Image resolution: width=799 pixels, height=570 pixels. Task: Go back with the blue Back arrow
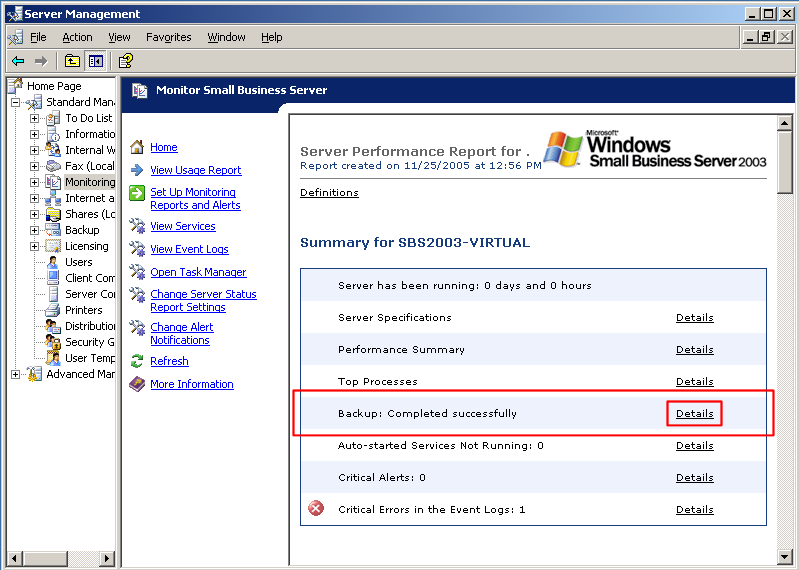click(18, 61)
